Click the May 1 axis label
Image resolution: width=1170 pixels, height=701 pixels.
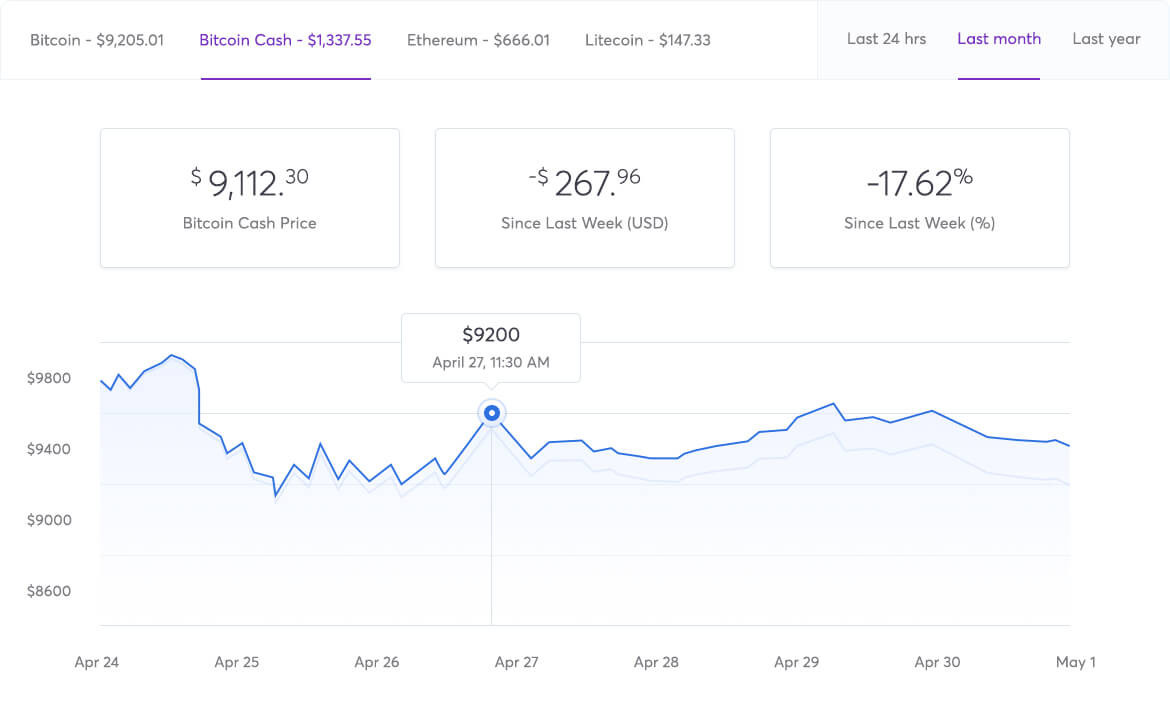point(1076,662)
